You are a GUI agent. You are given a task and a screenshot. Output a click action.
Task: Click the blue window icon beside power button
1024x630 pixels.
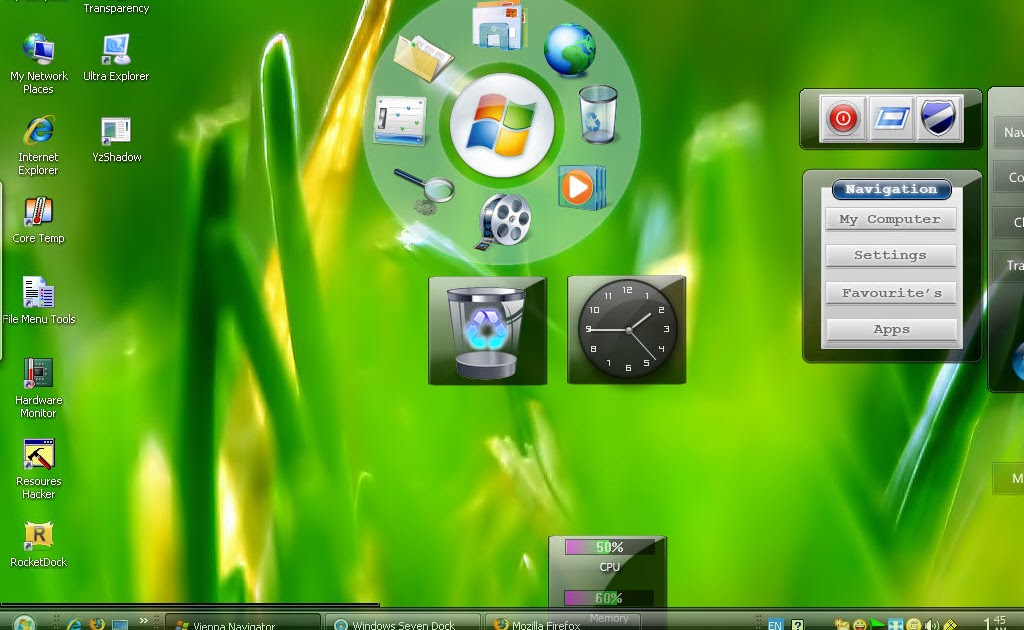point(891,118)
